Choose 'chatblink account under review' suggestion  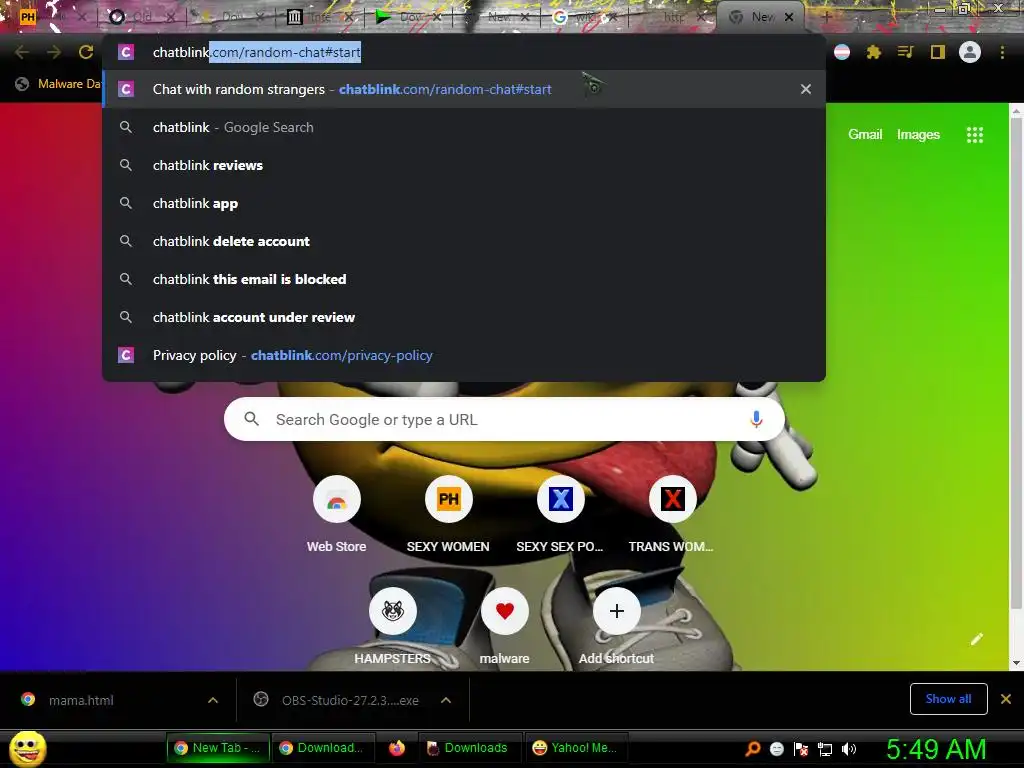464,317
